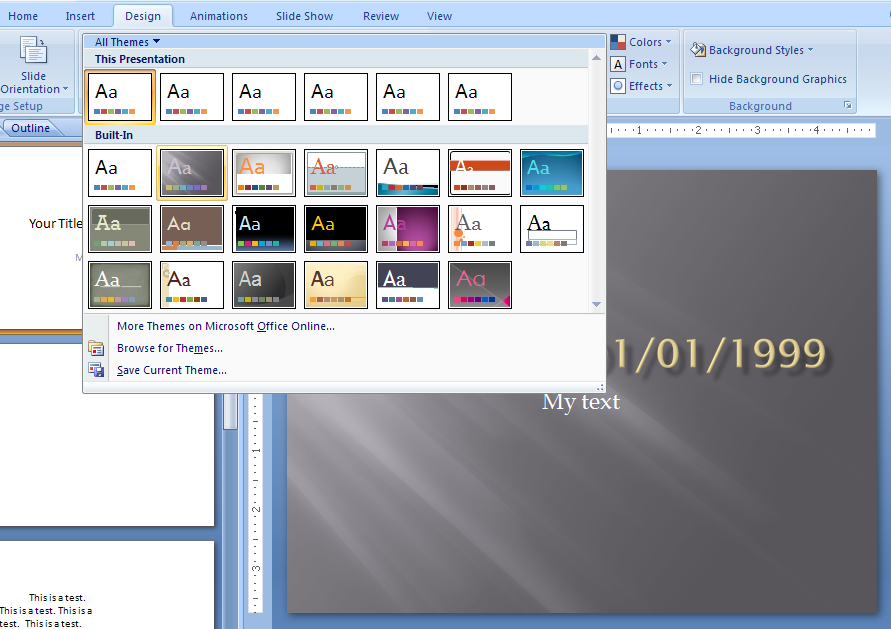Viewport: 891px width, 629px height.
Task: Click the Background Styles paint bucket icon
Action: point(698,49)
